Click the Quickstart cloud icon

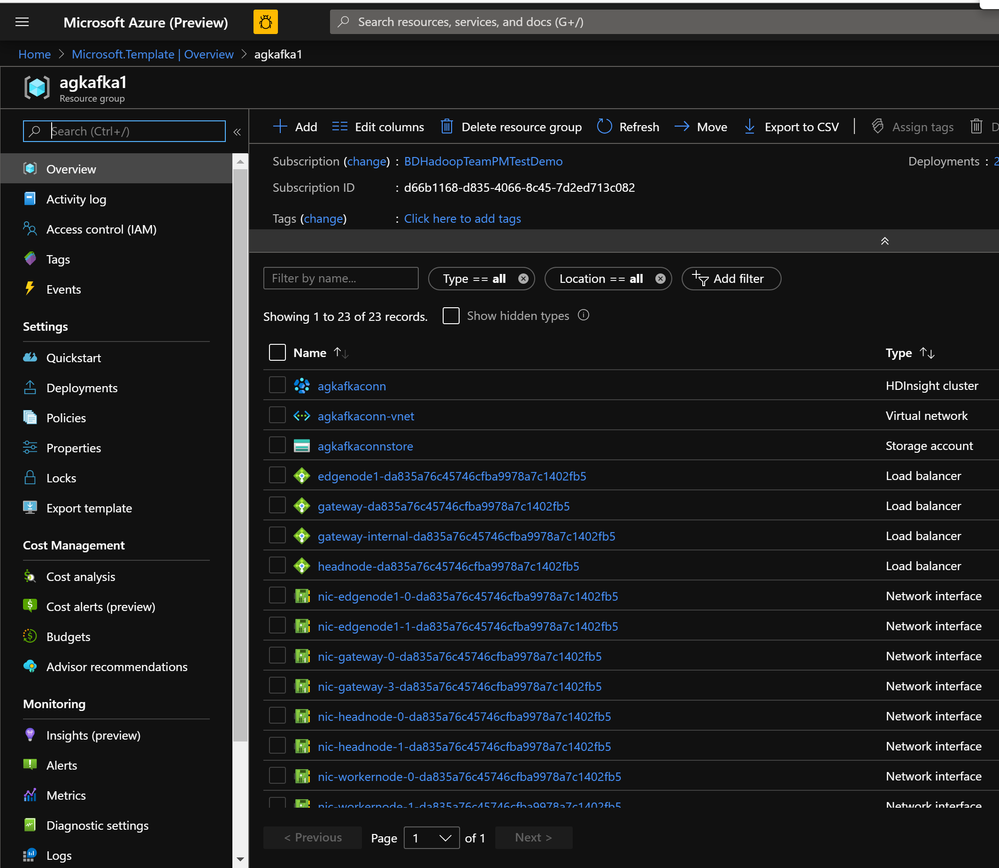point(30,358)
